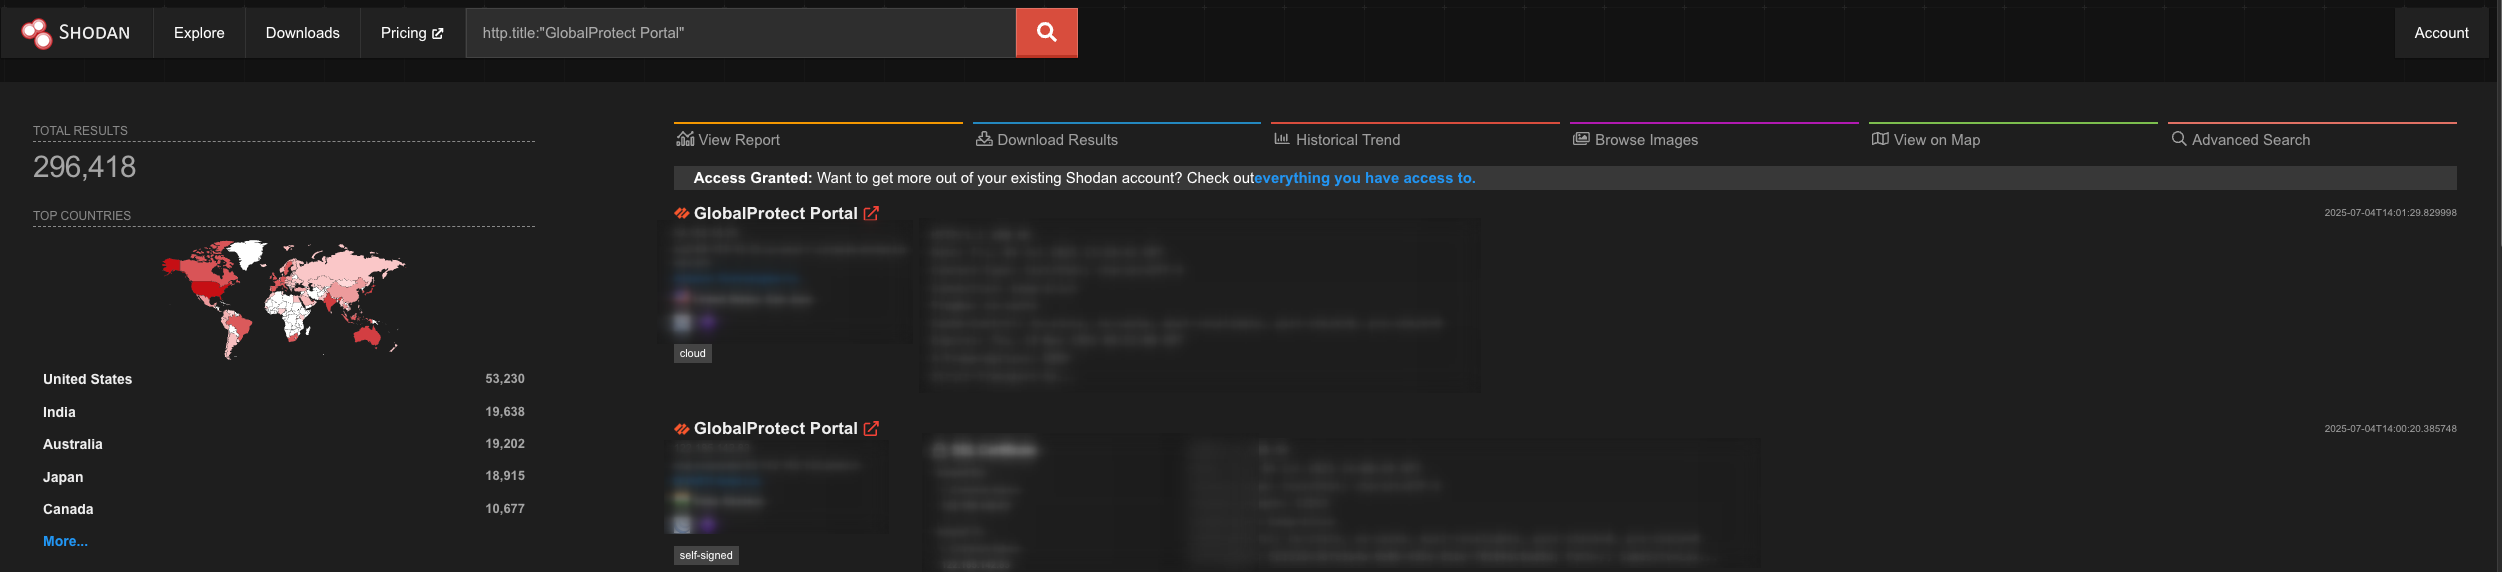This screenshot has width=2502, height=572.
Task: Click the Advanced Search magnifier icon
Action: click(2179, 139)
